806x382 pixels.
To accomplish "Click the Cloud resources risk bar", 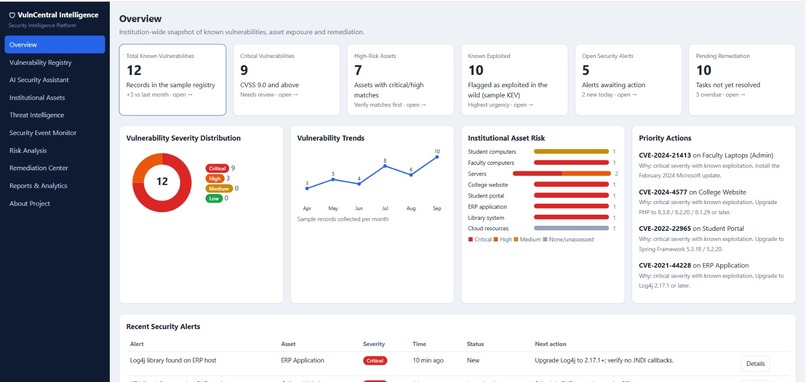I will tap(571, 228).
